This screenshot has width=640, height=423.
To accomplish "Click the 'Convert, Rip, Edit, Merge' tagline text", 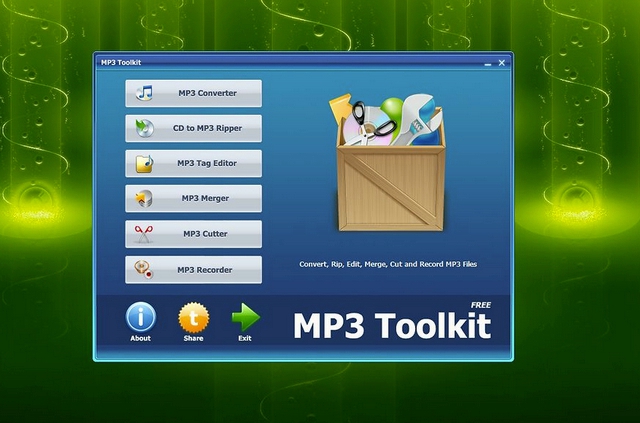I will [x=388, y=264].
